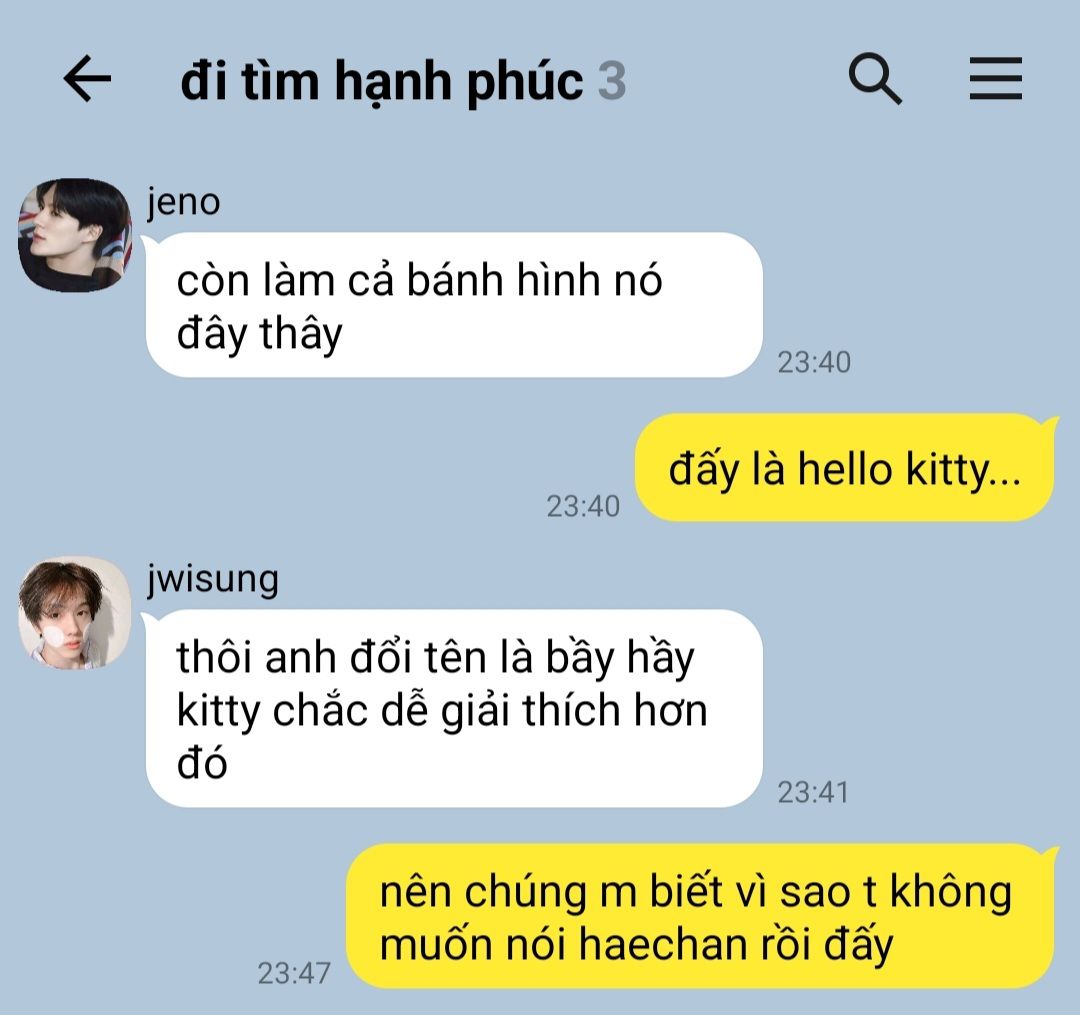
Task: Select yellow bubble "đấy là hello kitty..."
Action: 844,468
